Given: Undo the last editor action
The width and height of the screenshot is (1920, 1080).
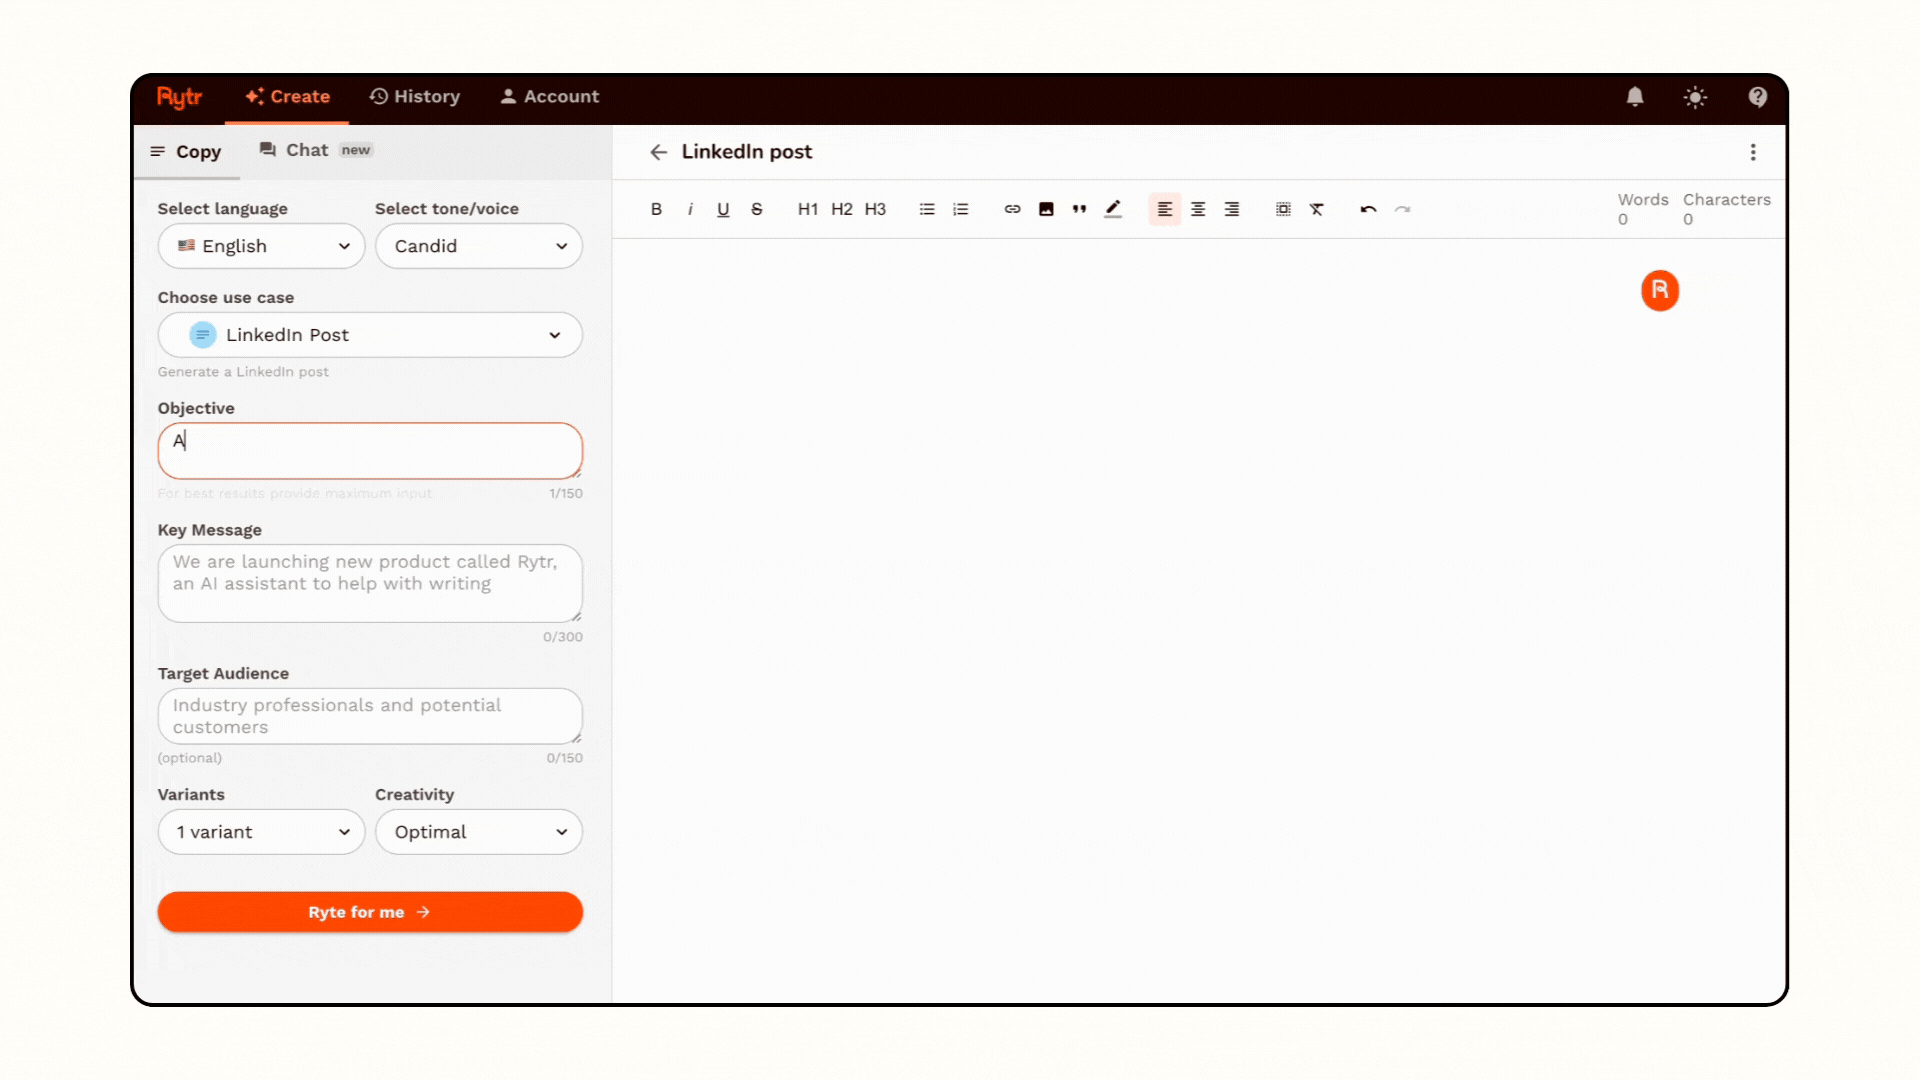Looking at the screenshot, I should coord(1368,209).
